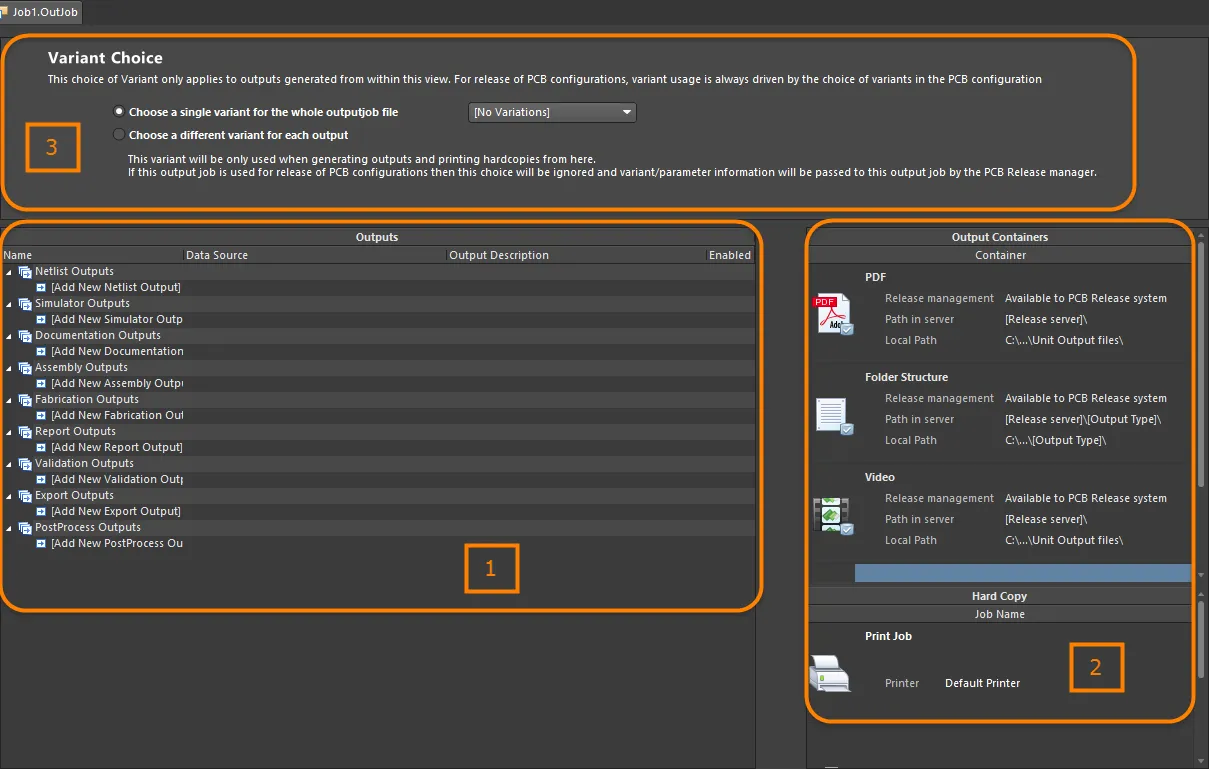Viewport: 1209px width, 769px height.
Task: Select the Print Job printer icon
Action: pyautogui.click(x=830, y=673)
